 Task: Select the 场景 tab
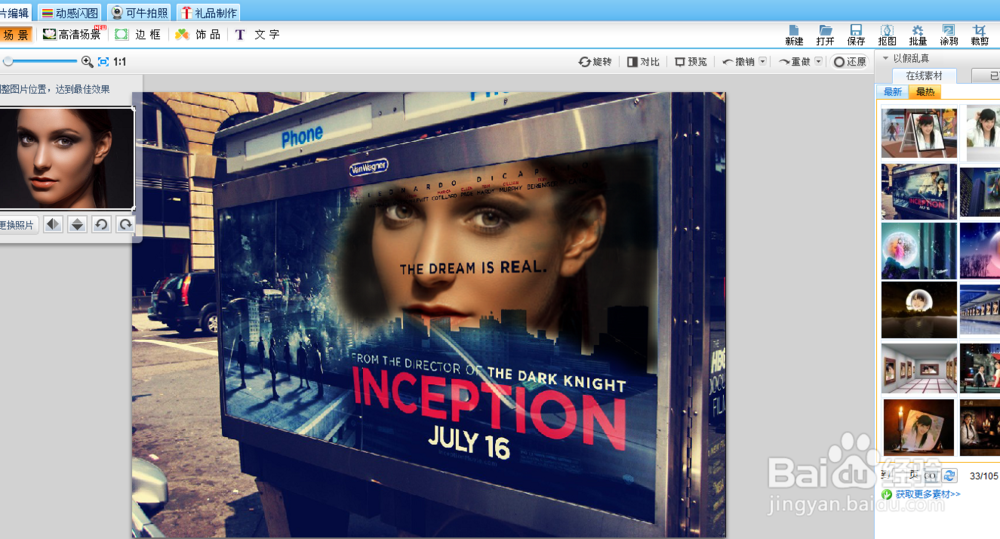pyautogui.click(x=16, y=34)
